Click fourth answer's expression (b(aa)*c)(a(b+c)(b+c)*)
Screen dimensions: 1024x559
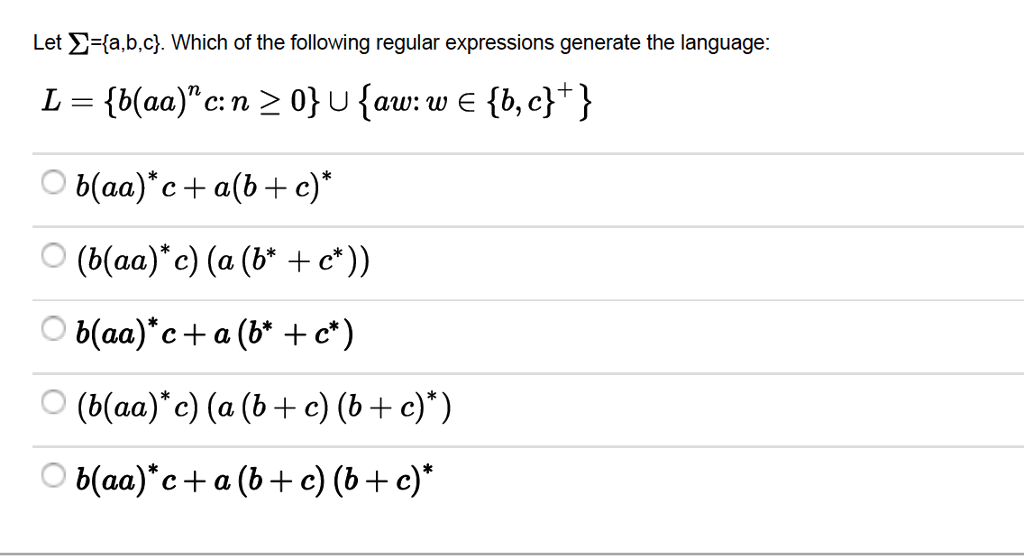tap(264, 407)
